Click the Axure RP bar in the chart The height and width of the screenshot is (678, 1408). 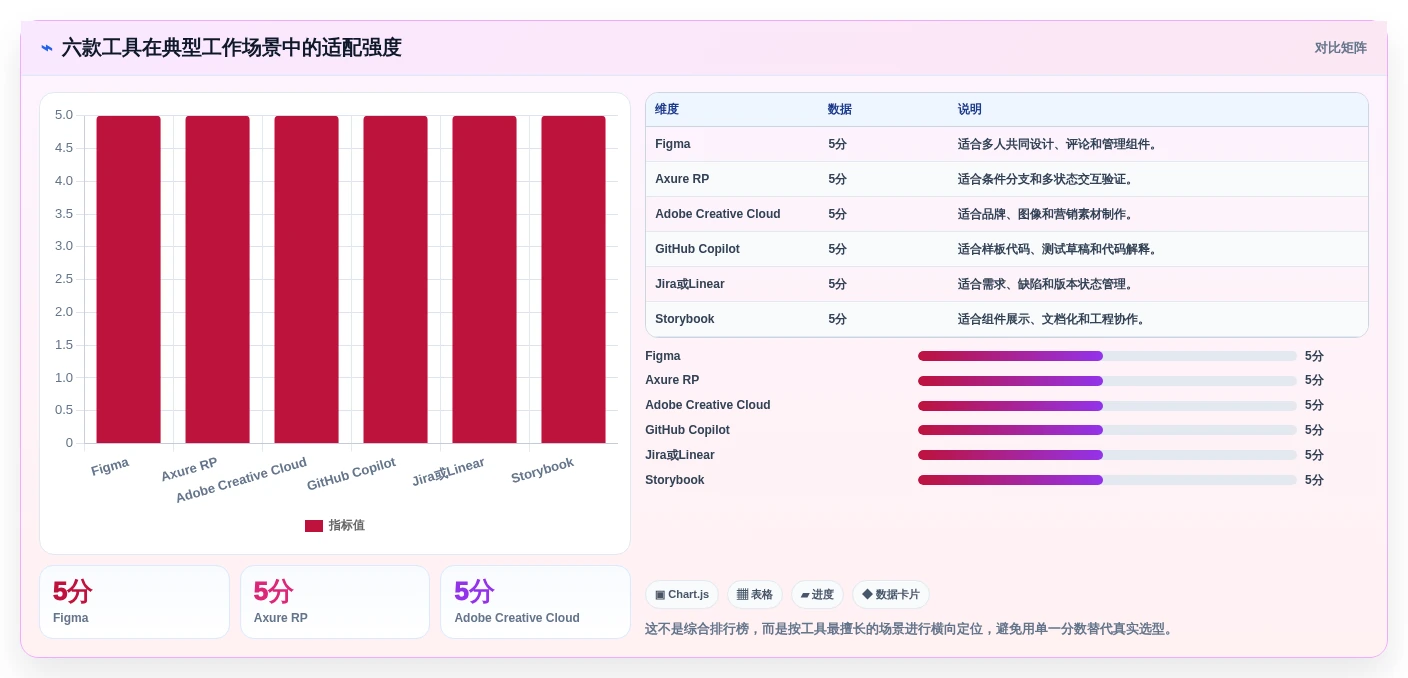click(217, 279)
